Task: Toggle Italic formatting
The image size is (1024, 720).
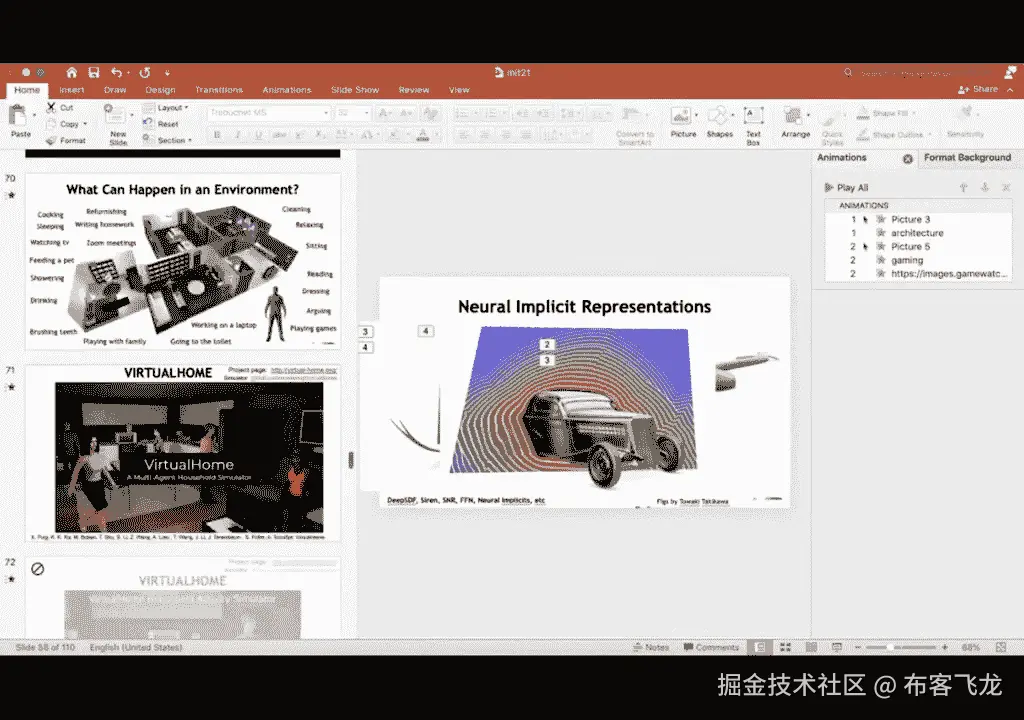Action: click(x=238, y=135)
